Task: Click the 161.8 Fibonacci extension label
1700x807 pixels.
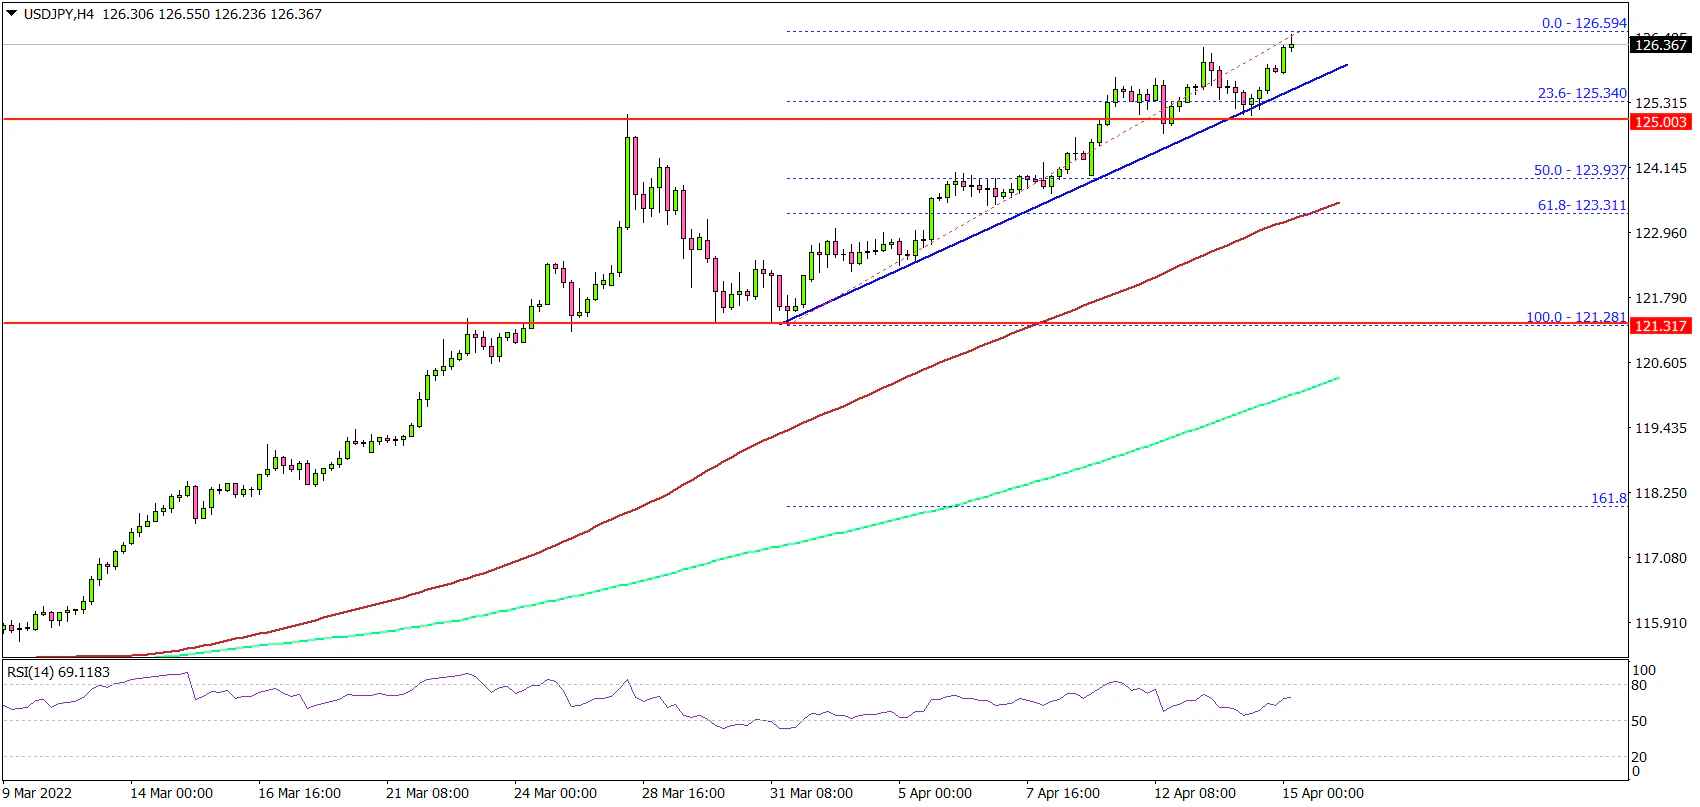Action: 1608,497
